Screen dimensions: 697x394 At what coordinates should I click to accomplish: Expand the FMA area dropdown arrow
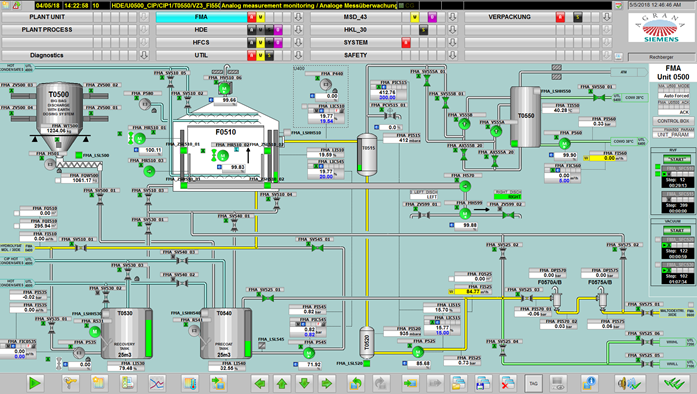(x=298, y=17)
